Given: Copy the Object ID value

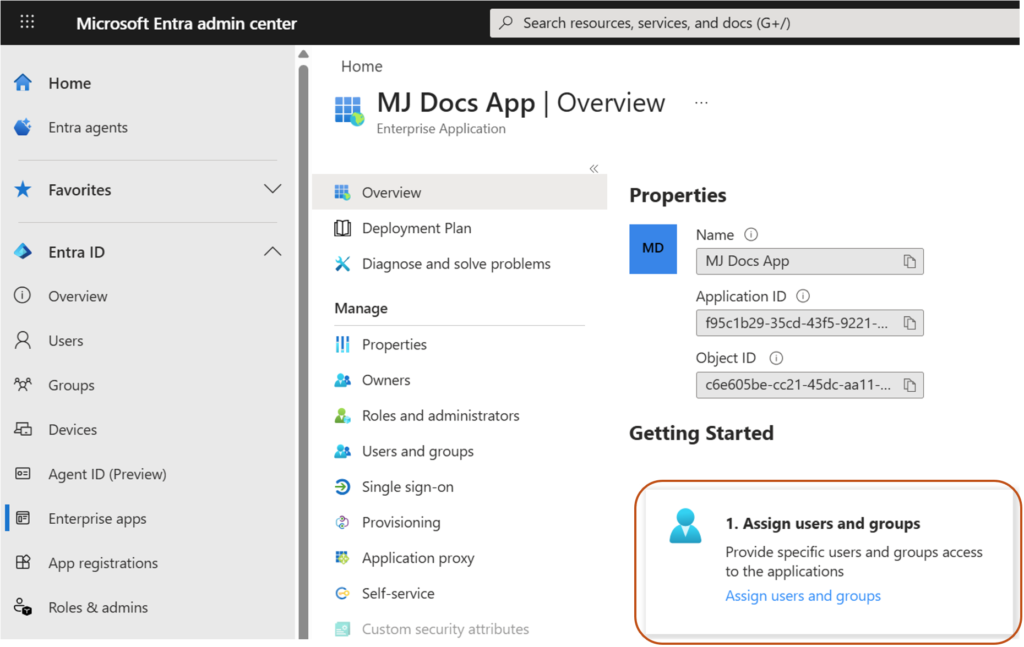Looking at the screenshot, I should click(x=909, y=385).
